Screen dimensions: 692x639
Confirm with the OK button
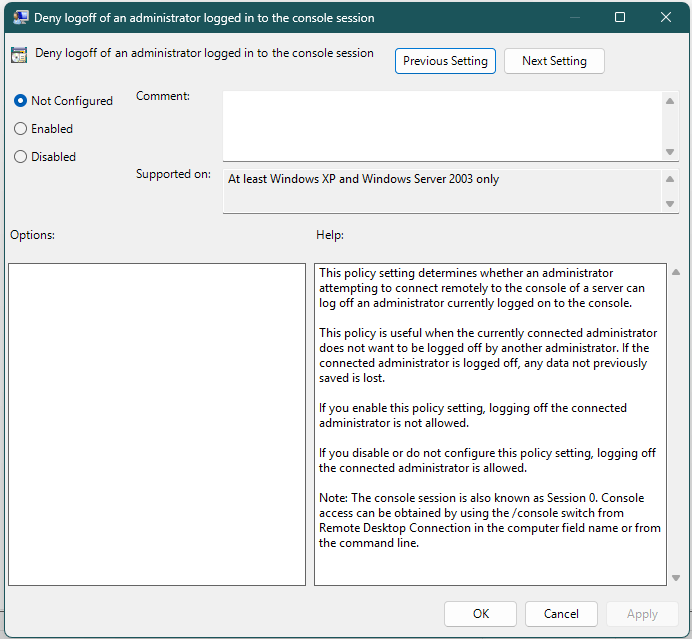click(x=480, y=614)
